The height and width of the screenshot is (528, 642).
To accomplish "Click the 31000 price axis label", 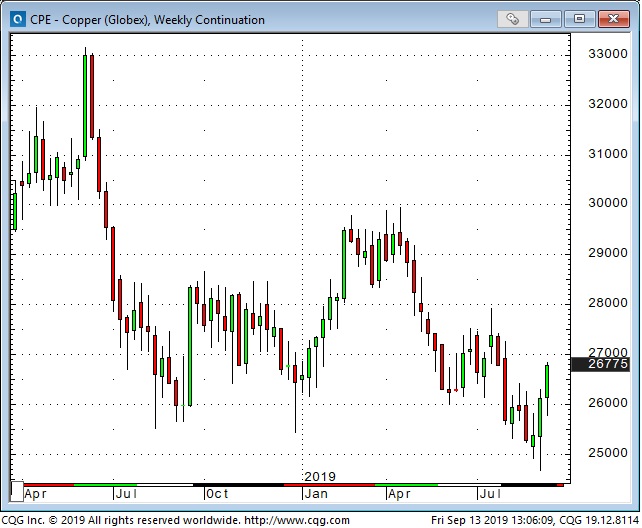I will point(608,153).
